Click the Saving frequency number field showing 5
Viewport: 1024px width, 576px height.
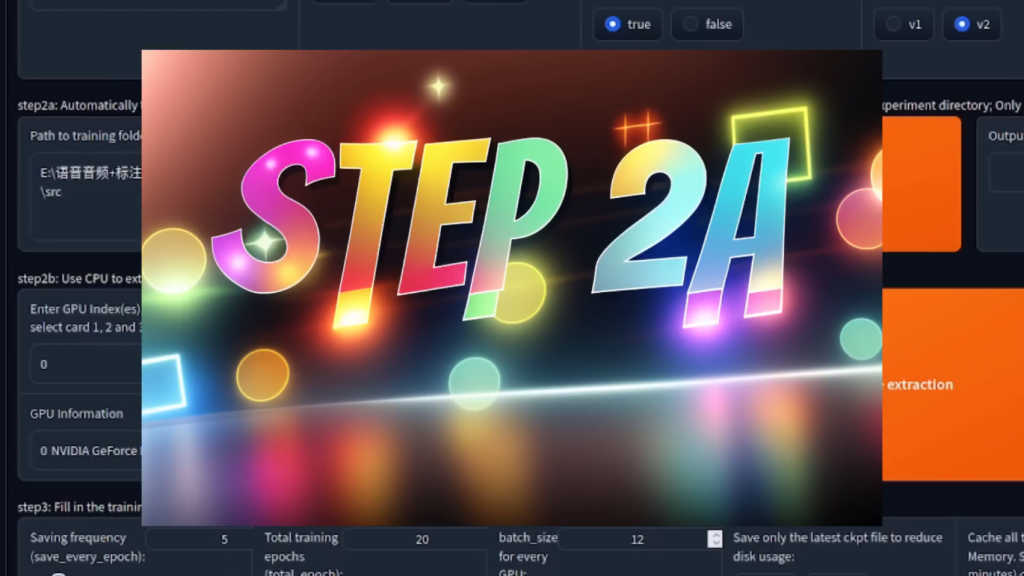click(199, 539)
